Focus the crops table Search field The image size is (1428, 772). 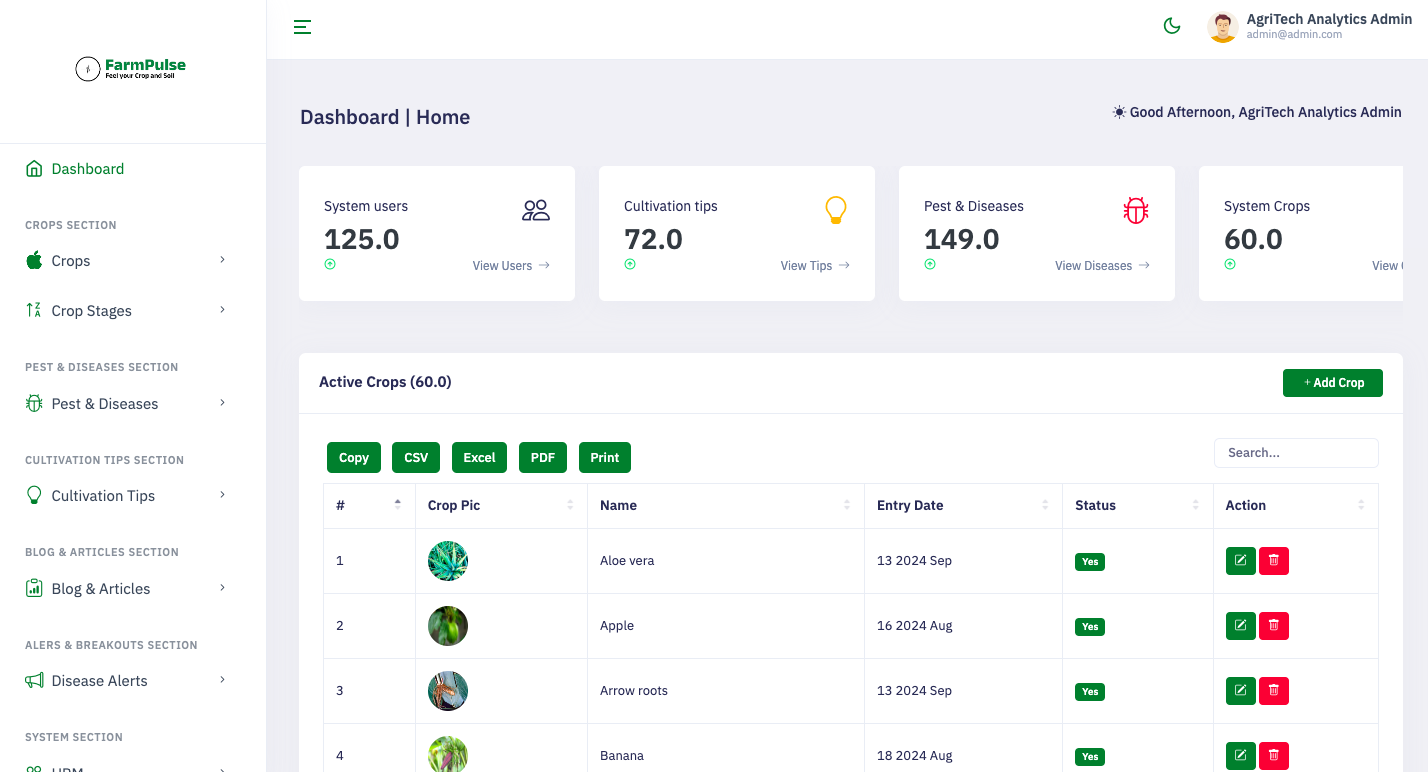tap(1296, 453)
